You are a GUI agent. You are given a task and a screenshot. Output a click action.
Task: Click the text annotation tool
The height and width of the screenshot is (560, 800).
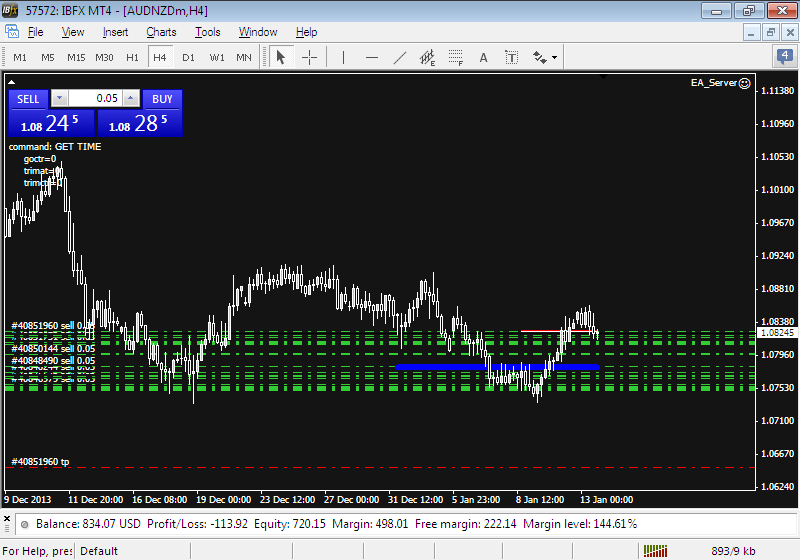click(484, 57)
